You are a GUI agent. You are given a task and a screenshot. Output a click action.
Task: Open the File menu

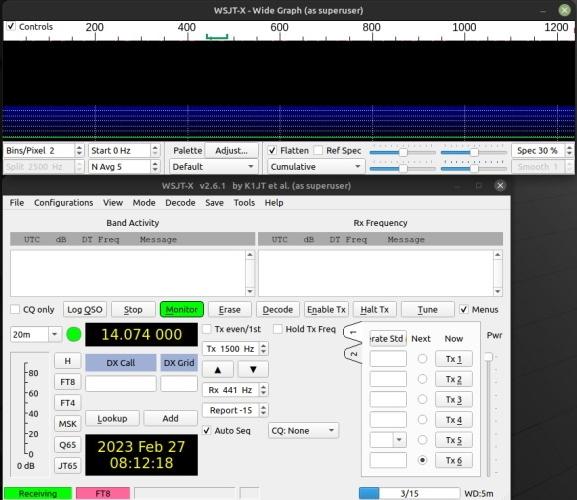17,203
